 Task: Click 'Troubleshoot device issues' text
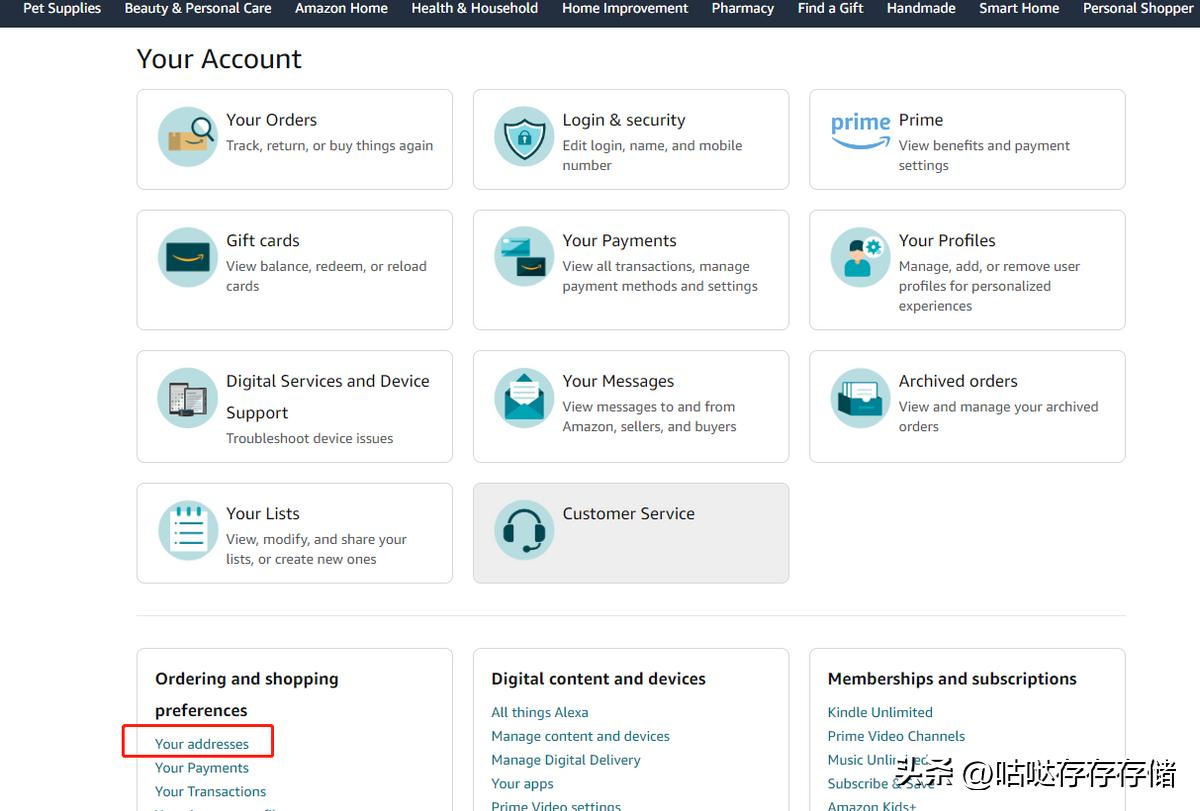pos(309,438)
